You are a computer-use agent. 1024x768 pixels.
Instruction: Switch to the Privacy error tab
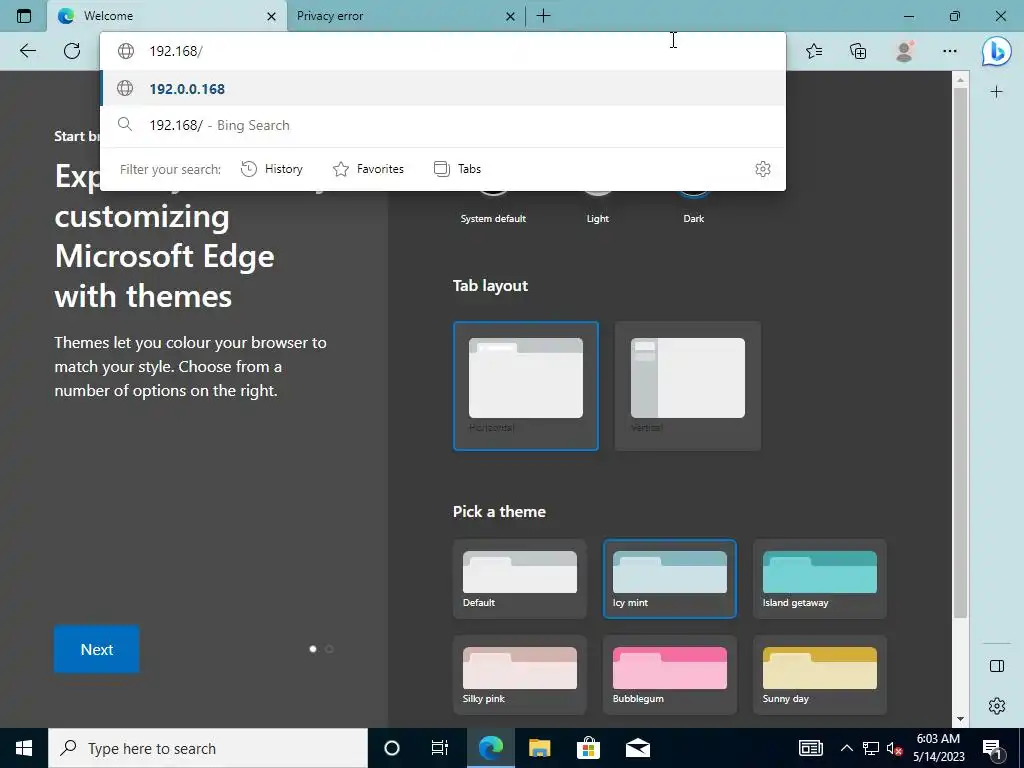405,16
